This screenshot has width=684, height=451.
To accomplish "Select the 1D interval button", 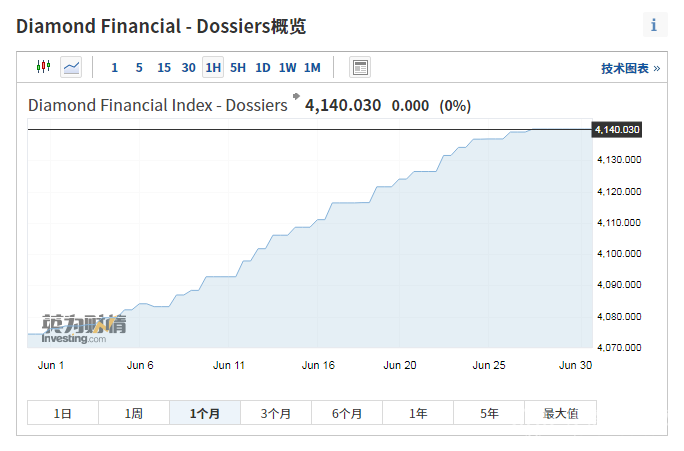I will point(263,68).
